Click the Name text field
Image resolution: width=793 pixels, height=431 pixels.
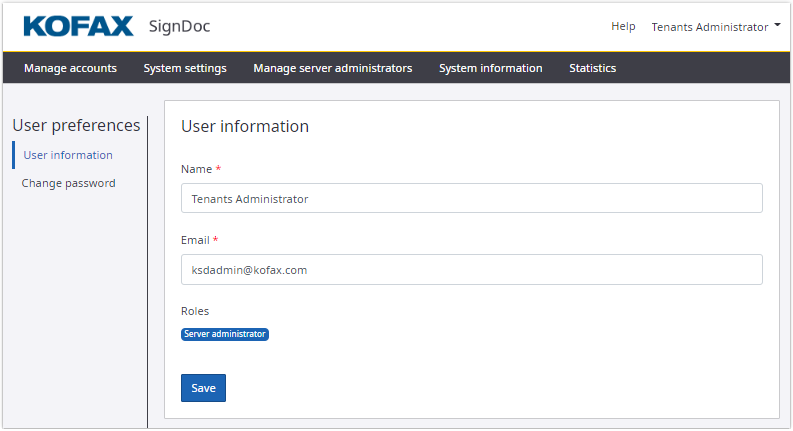tap(471, 198)
